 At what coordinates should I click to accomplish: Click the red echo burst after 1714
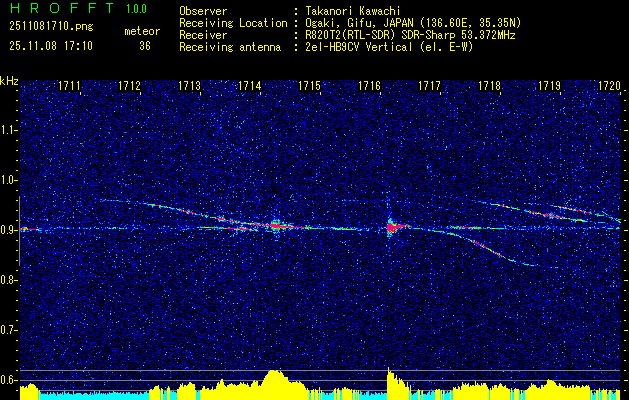276,225
